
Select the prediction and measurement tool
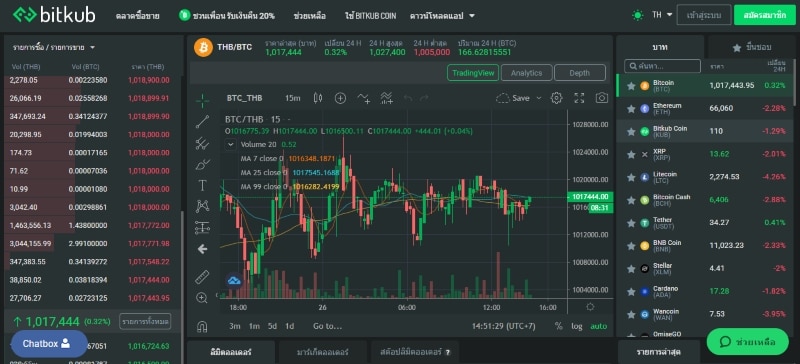coord(203,228)
